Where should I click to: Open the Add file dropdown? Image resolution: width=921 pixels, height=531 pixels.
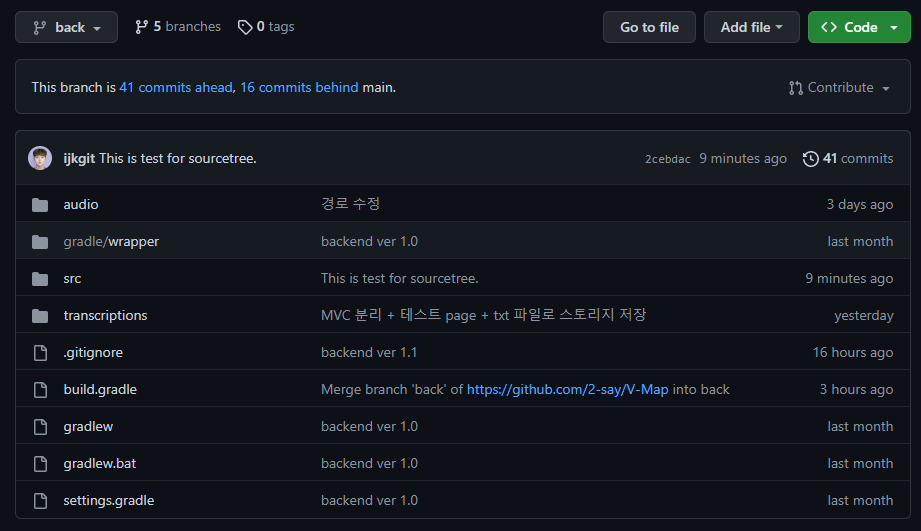pyautogui.click(x=751, y=27)
